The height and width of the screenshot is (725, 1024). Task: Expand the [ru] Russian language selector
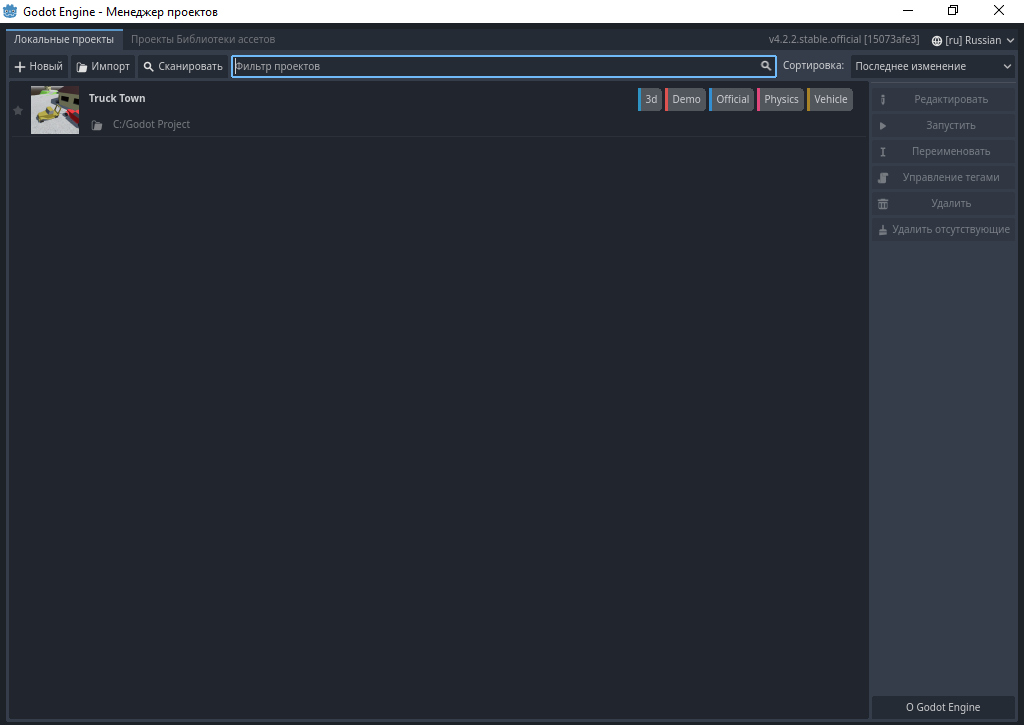(x=972, y=40)
